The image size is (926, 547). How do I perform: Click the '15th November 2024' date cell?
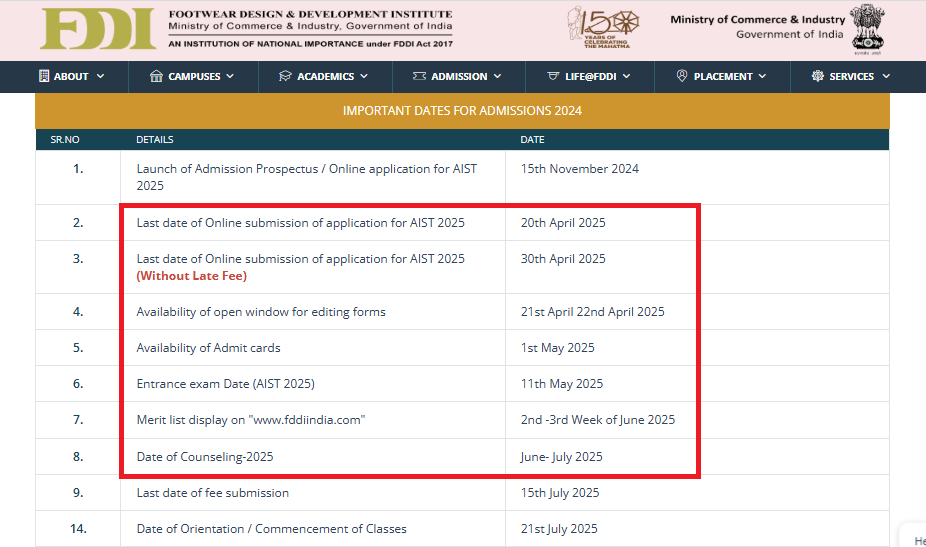point(579,169)
